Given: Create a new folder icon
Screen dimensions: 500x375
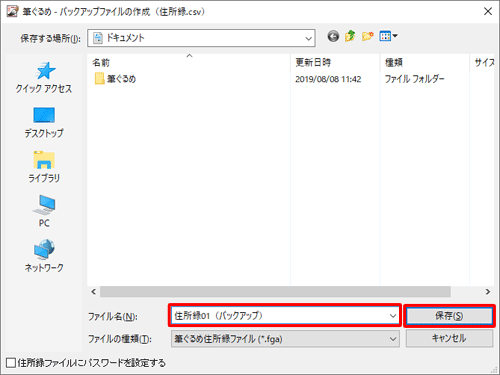Looking at the screenshot, I should 367,36.
